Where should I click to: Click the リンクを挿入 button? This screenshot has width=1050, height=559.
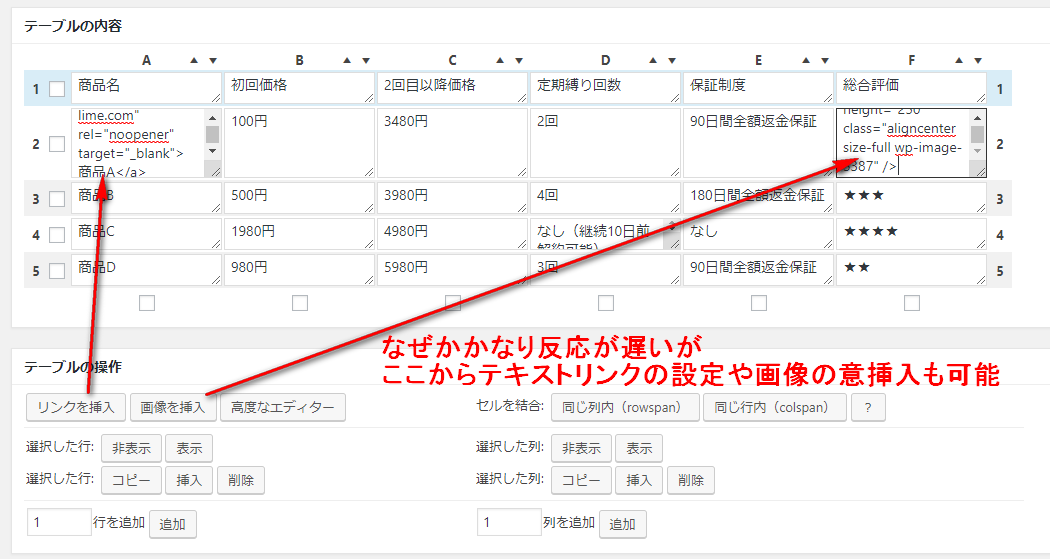coord(75,407)
